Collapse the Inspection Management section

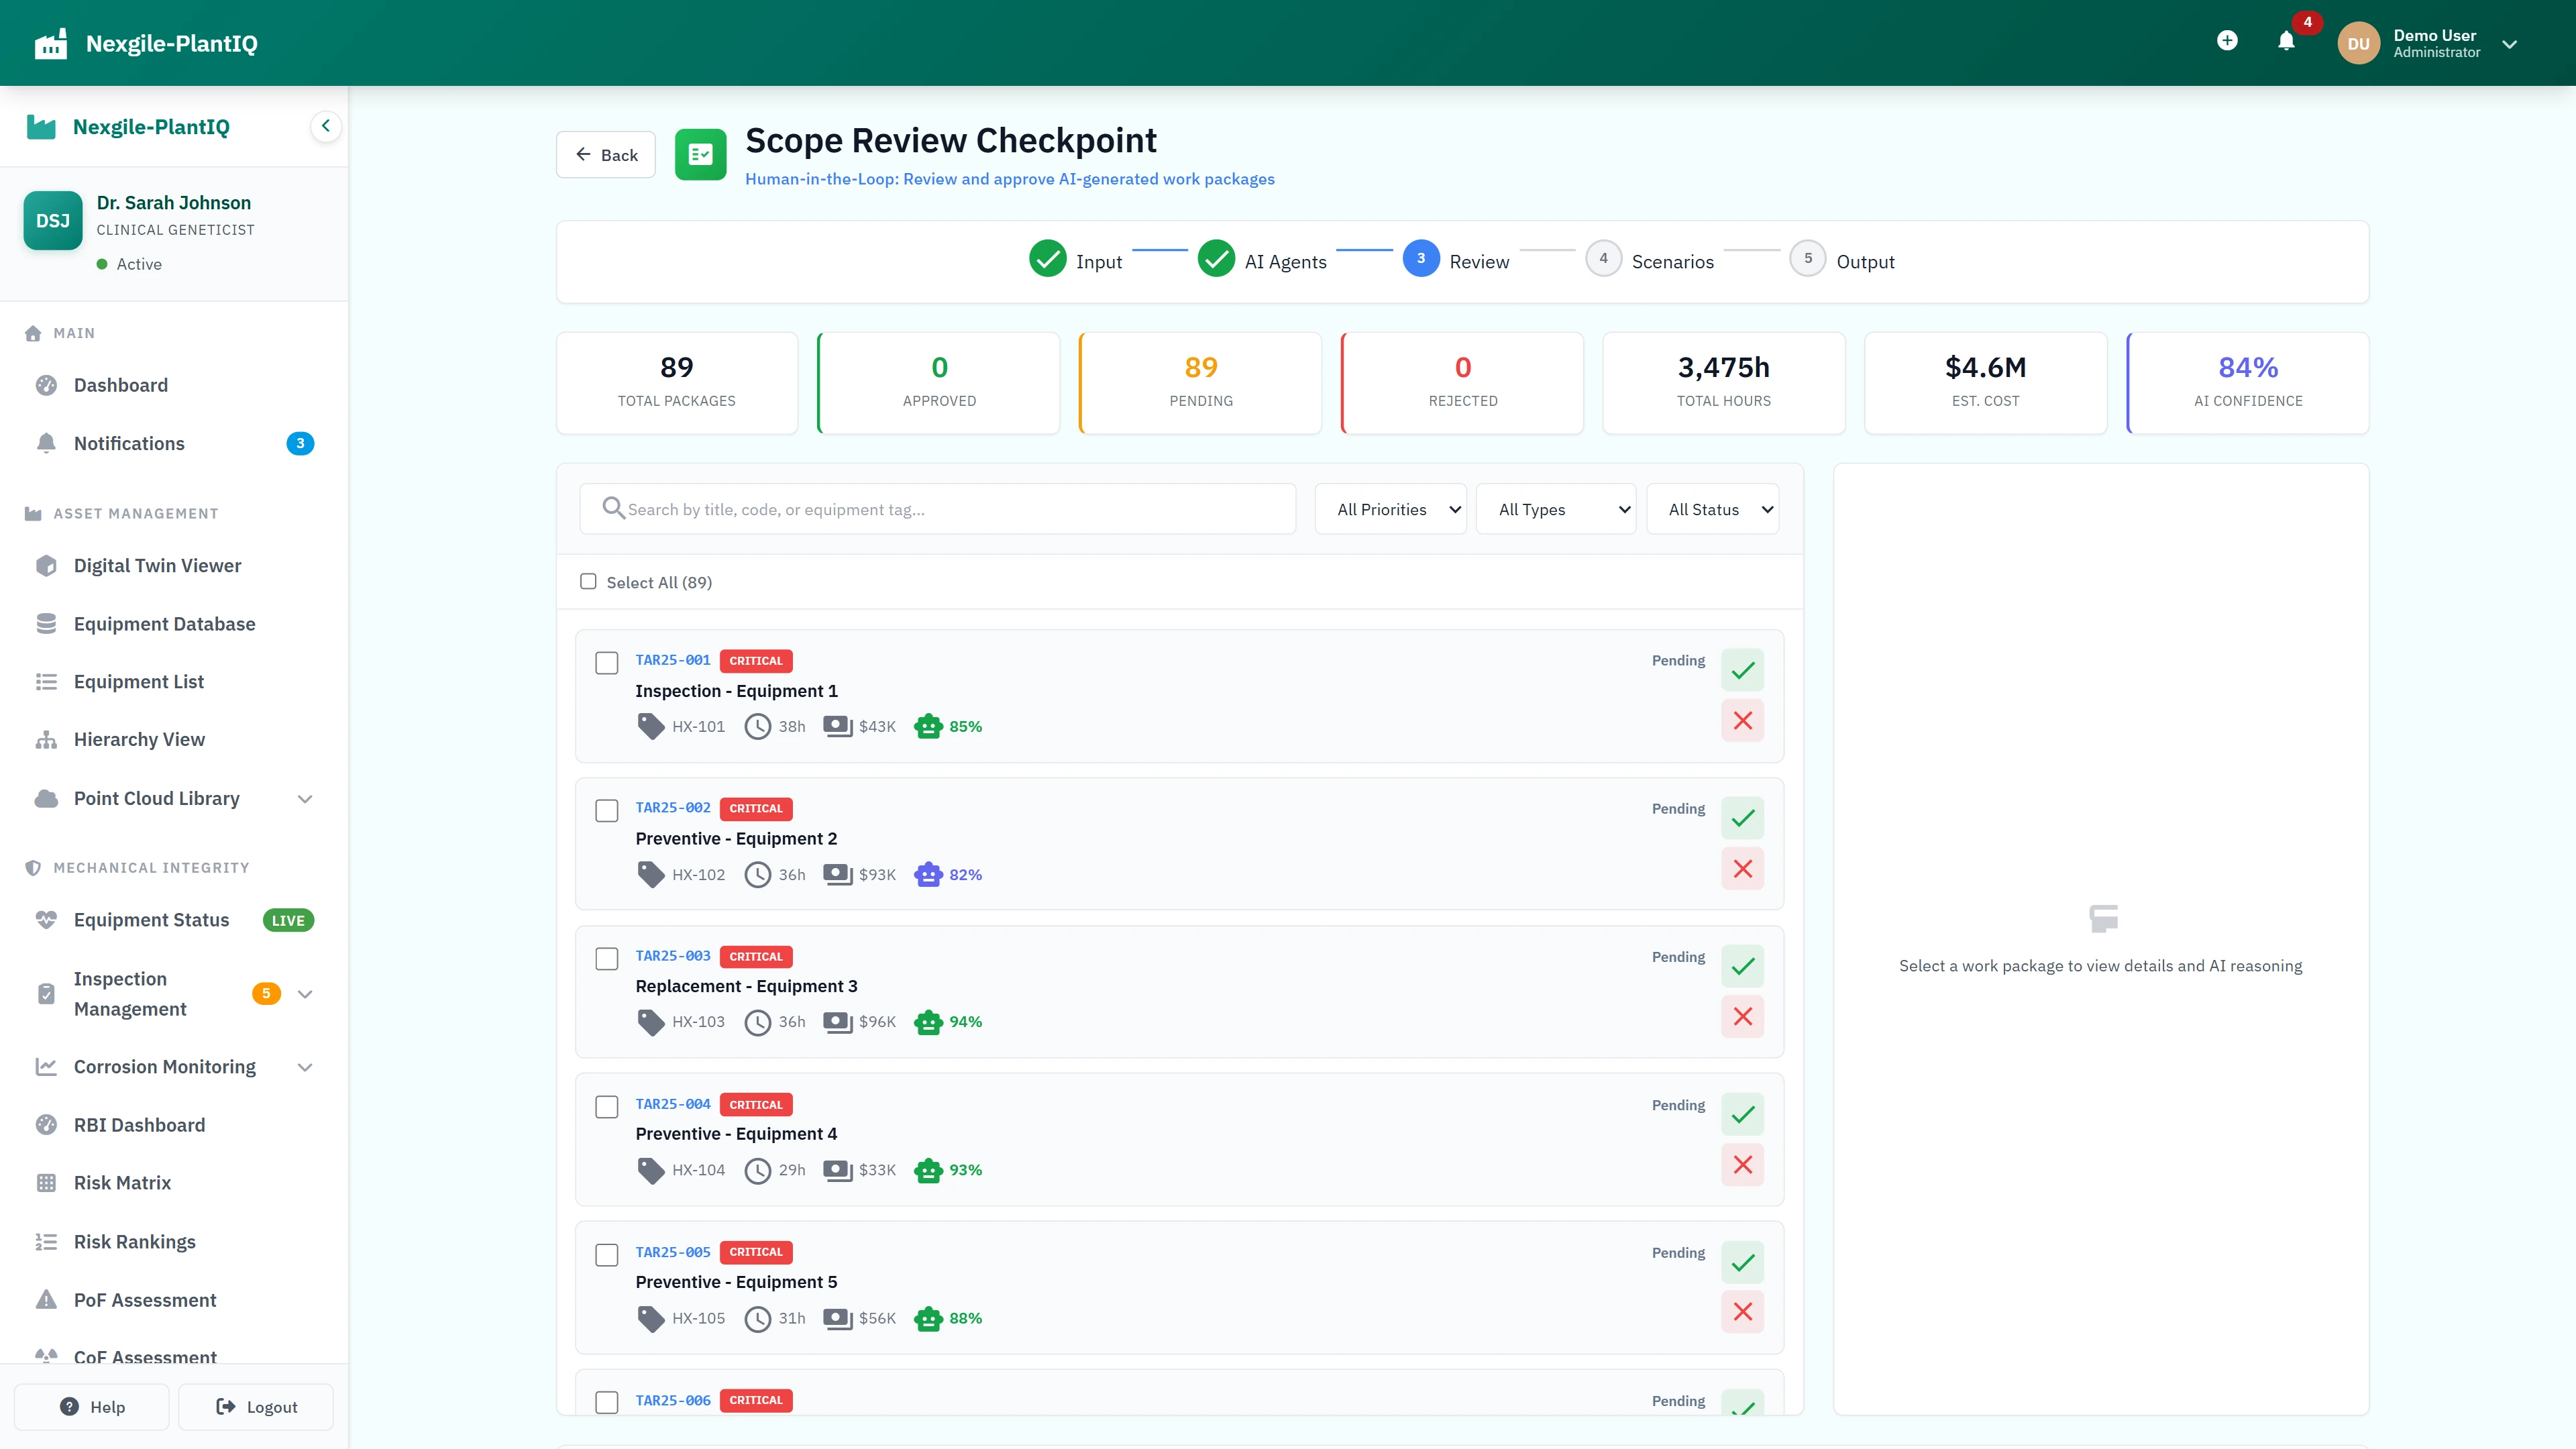pyautogui.click(x=305, y=993)
